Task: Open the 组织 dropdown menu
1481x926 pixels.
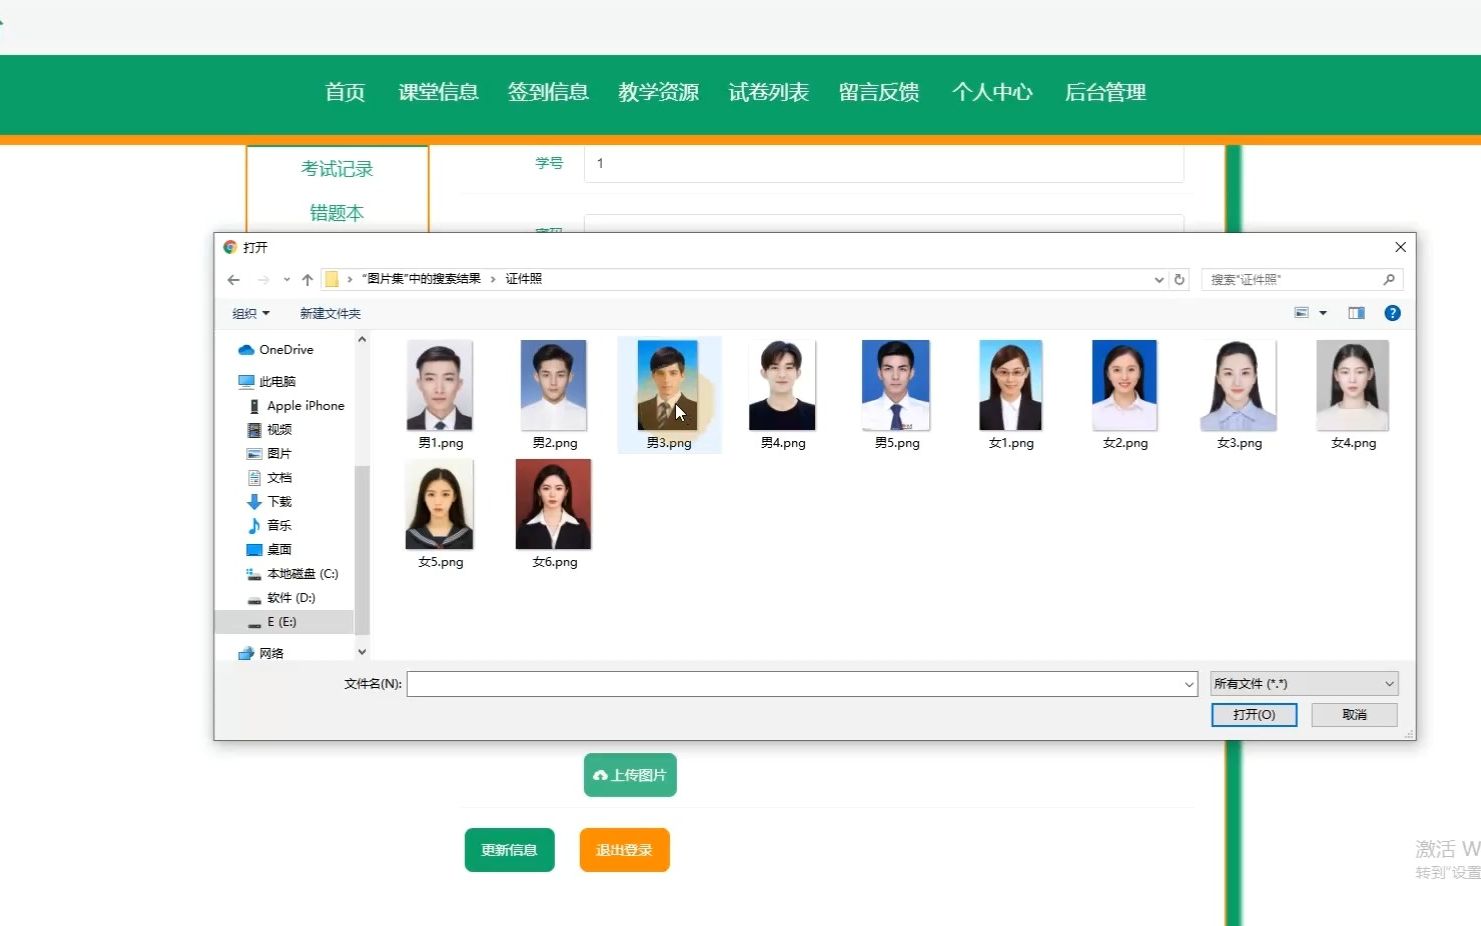Action: (250, 313)
